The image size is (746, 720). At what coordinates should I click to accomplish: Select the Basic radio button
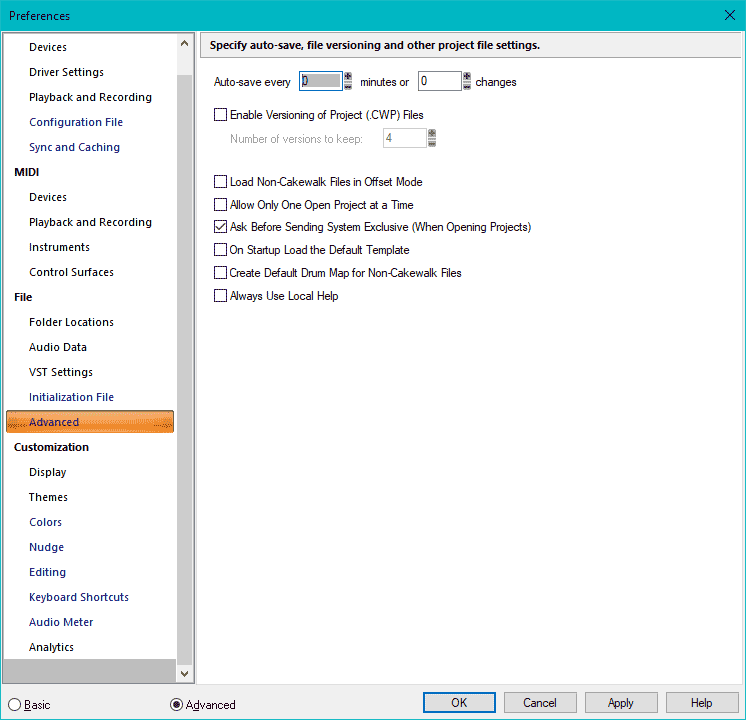pos(14,704)
